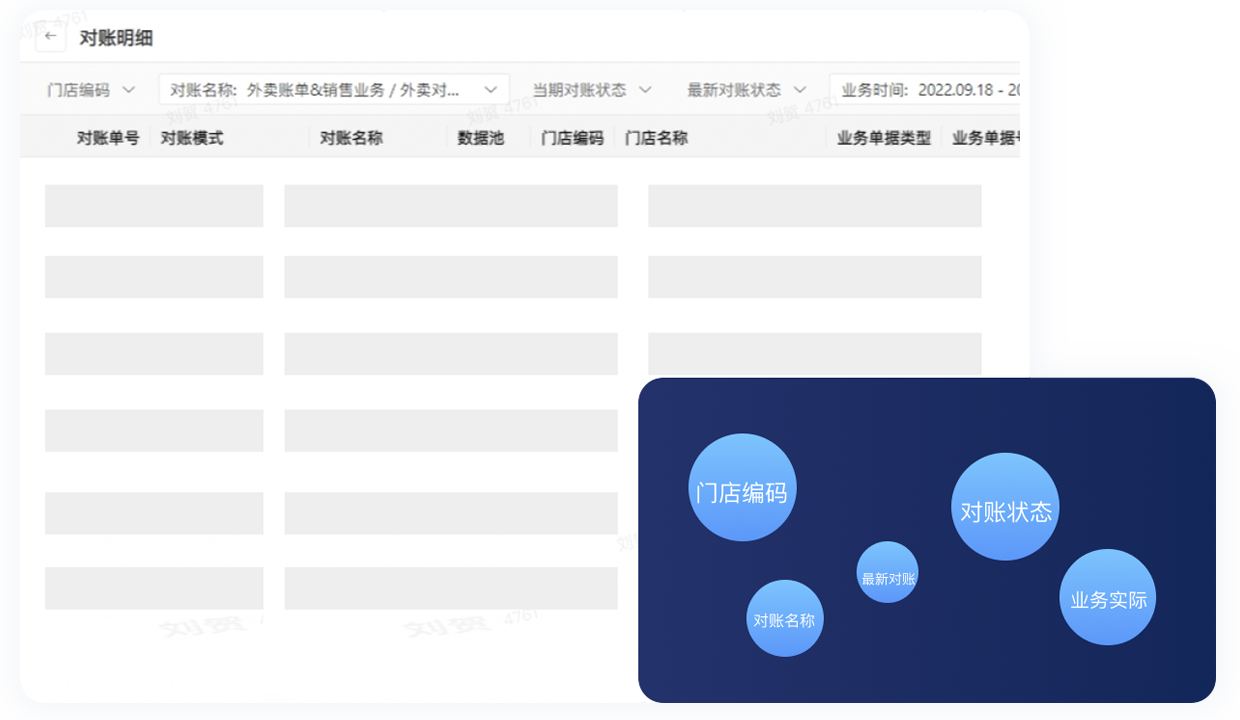
Task: Click the 对账明细 page title
Action: (x=116, y=38)
